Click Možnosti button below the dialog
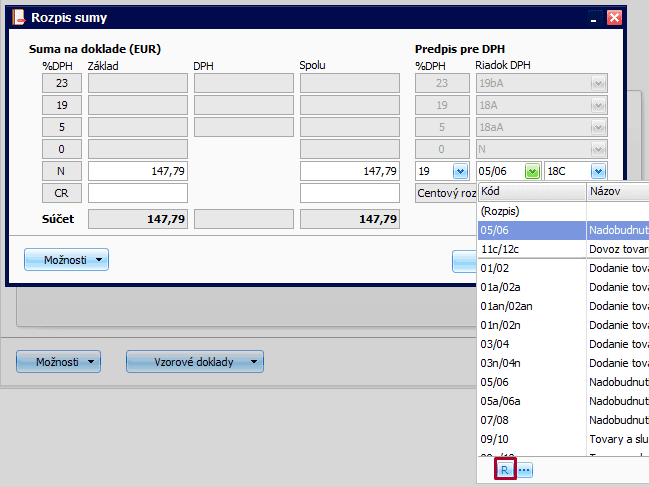 pyautogui.click(x=59, y=361)
